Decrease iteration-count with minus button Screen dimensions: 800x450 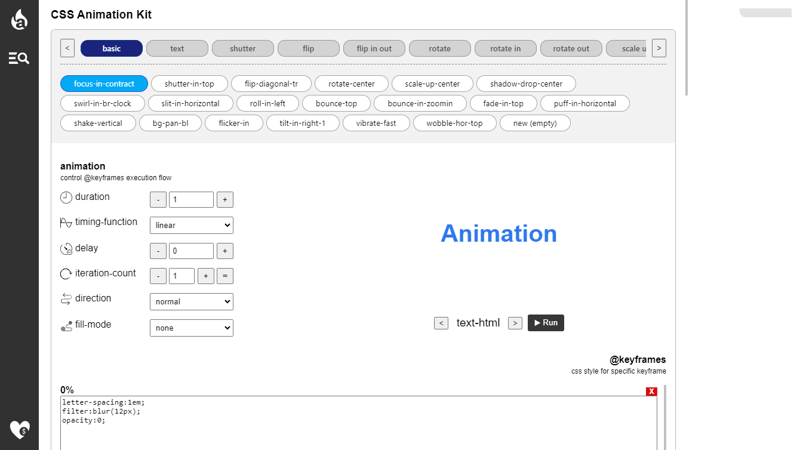(x=158, y=276)
